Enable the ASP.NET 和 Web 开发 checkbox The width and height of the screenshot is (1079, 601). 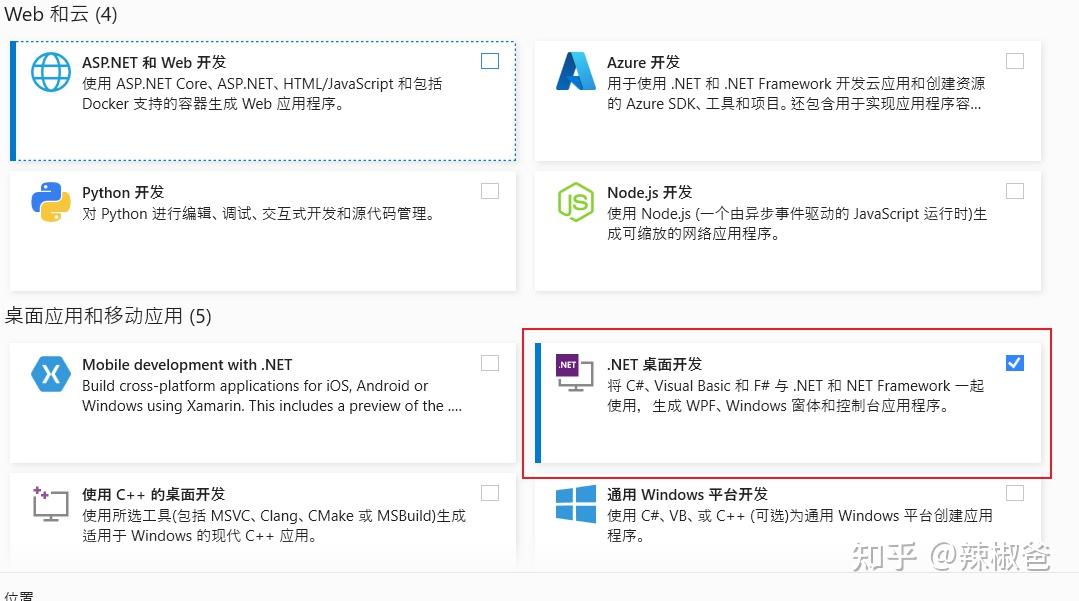tap(490, 61)
